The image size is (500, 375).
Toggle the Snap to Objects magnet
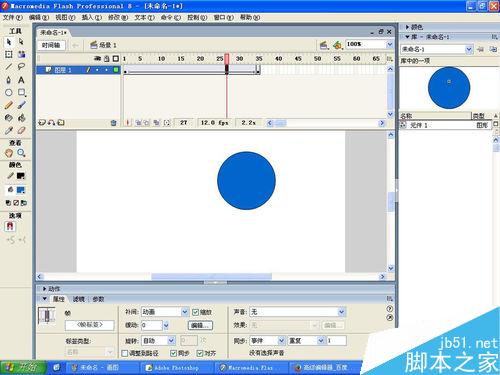click(10, 226)
